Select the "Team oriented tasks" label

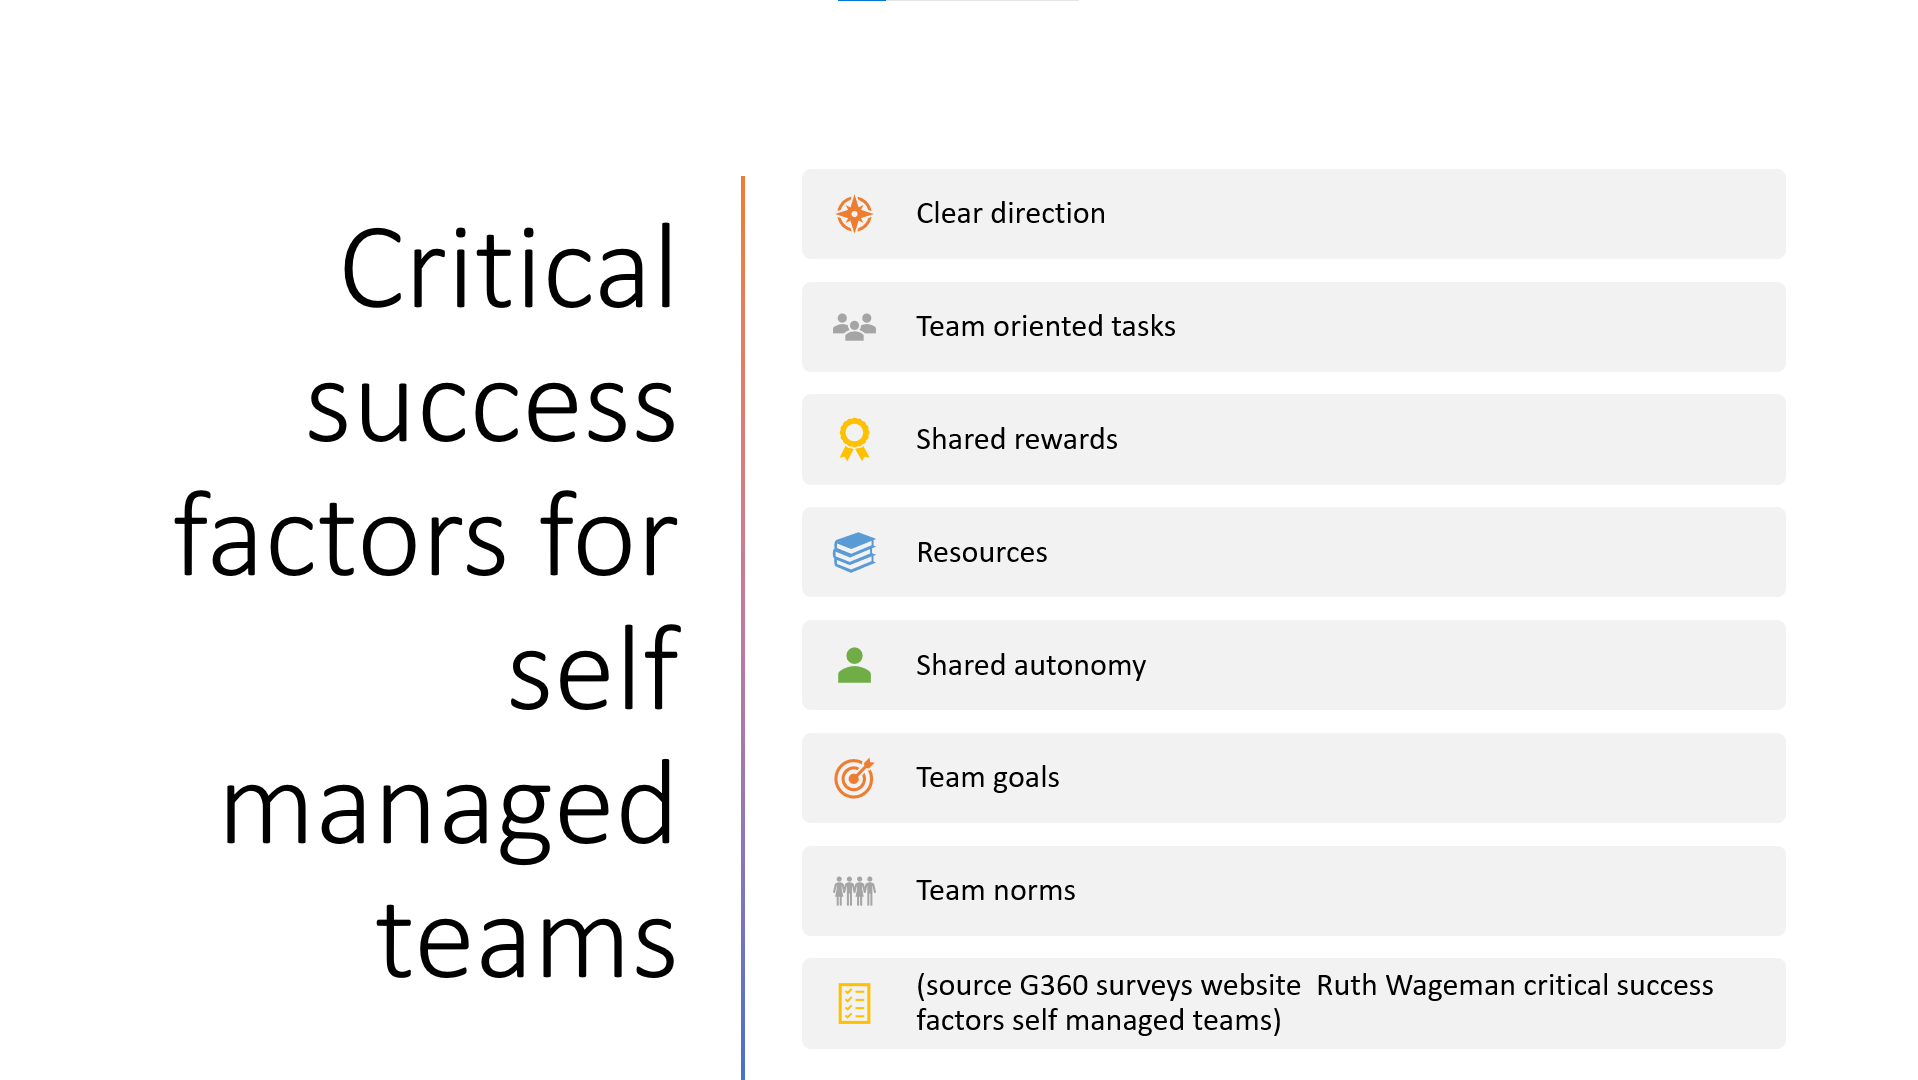(x=1045, y=327)
